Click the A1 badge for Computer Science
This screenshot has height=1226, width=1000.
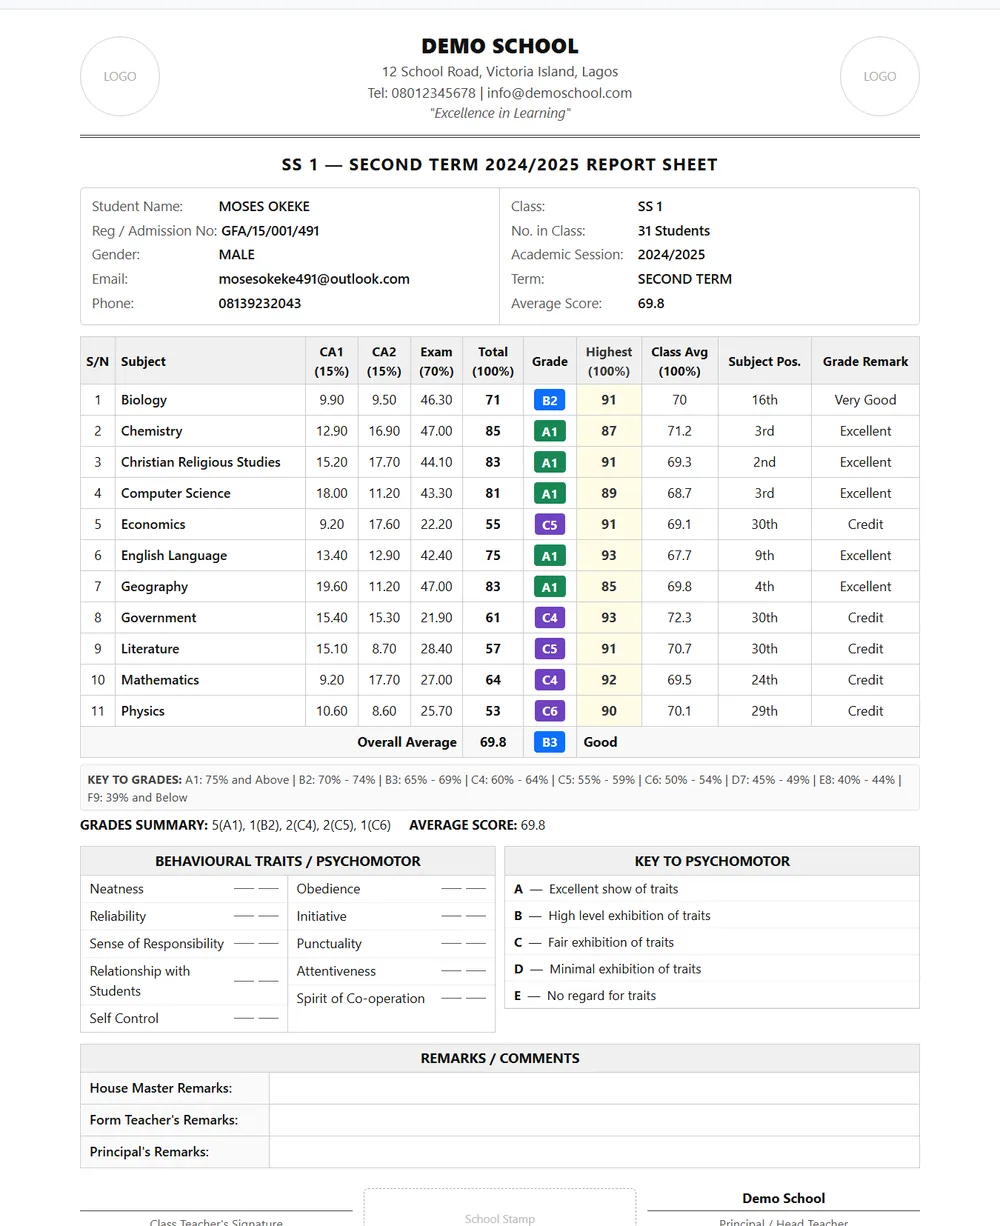550,493
